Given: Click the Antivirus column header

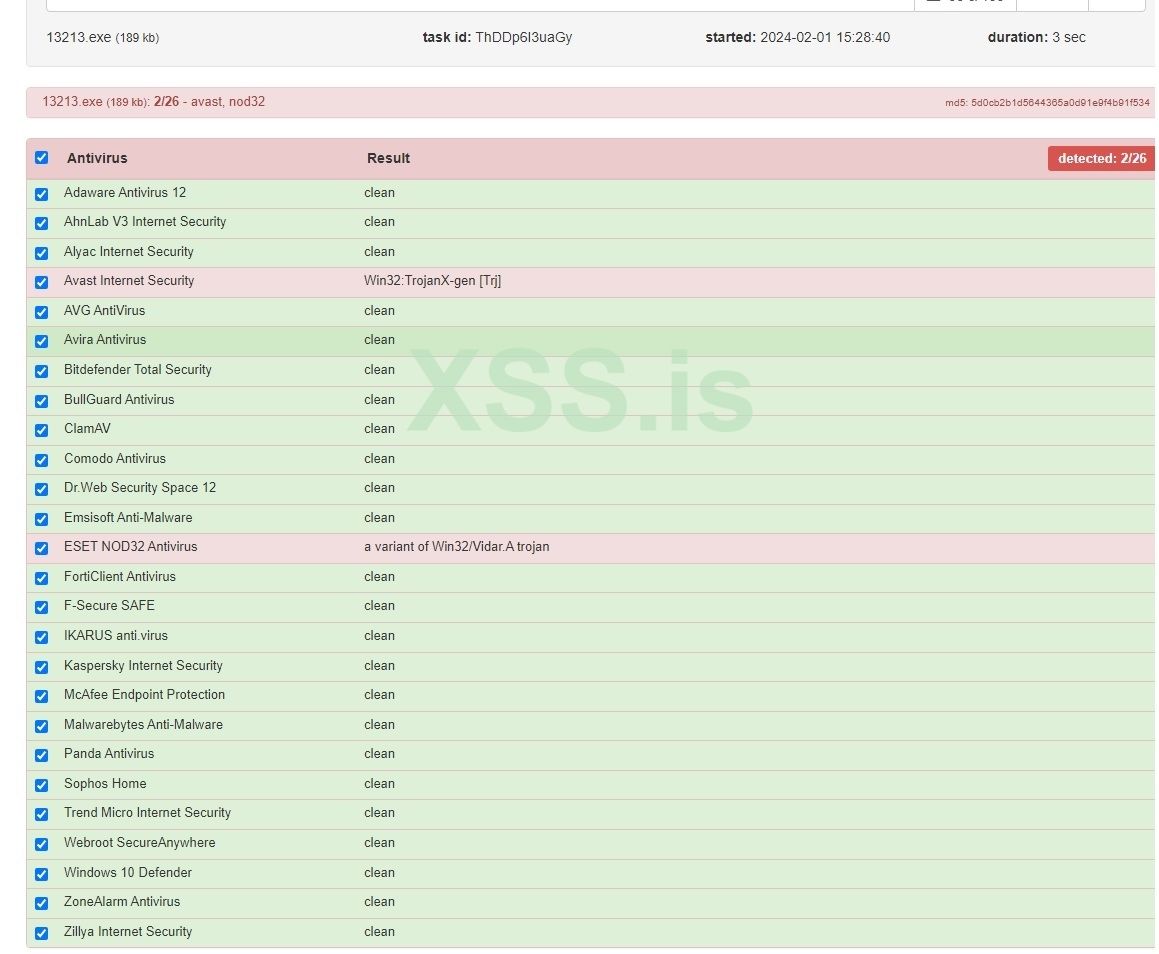Looking at the screenshot, I should [97, 158].
